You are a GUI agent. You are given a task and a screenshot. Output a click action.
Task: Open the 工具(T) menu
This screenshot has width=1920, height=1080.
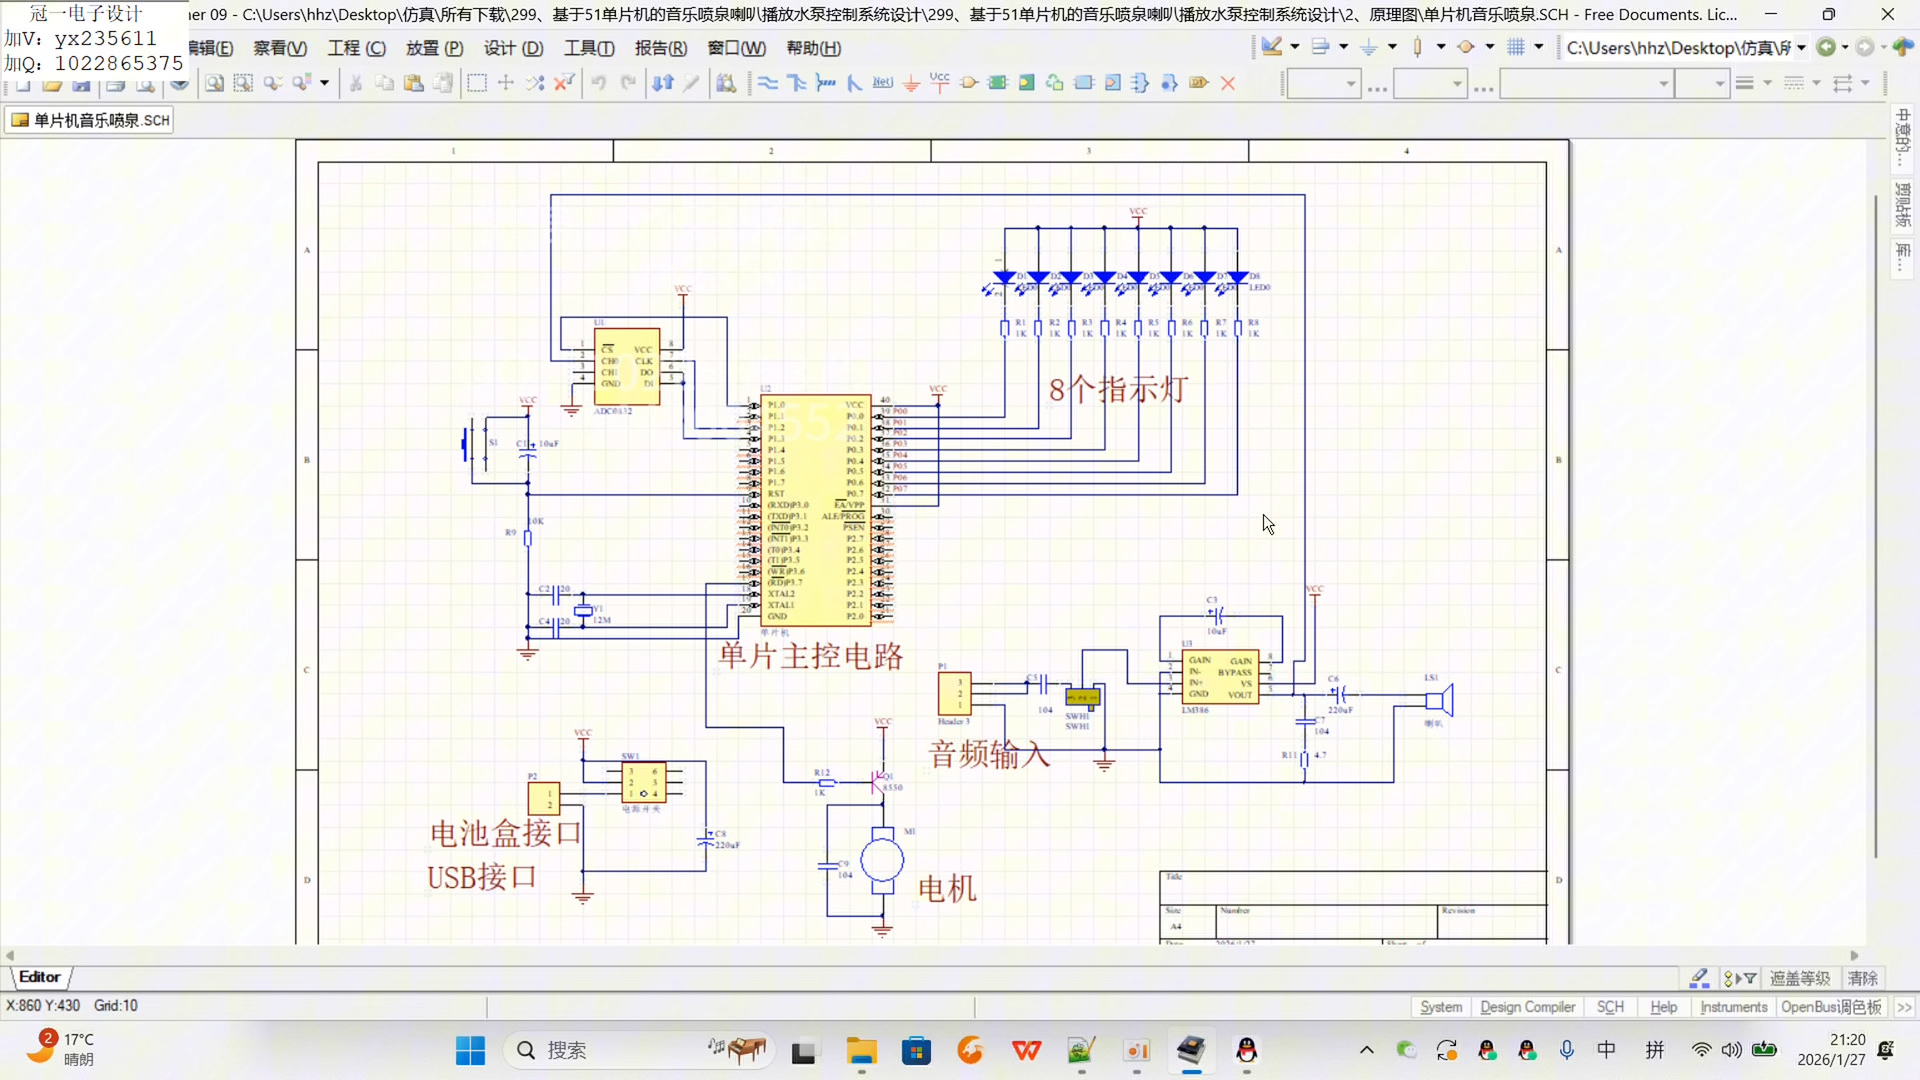[x=589, y=48]
